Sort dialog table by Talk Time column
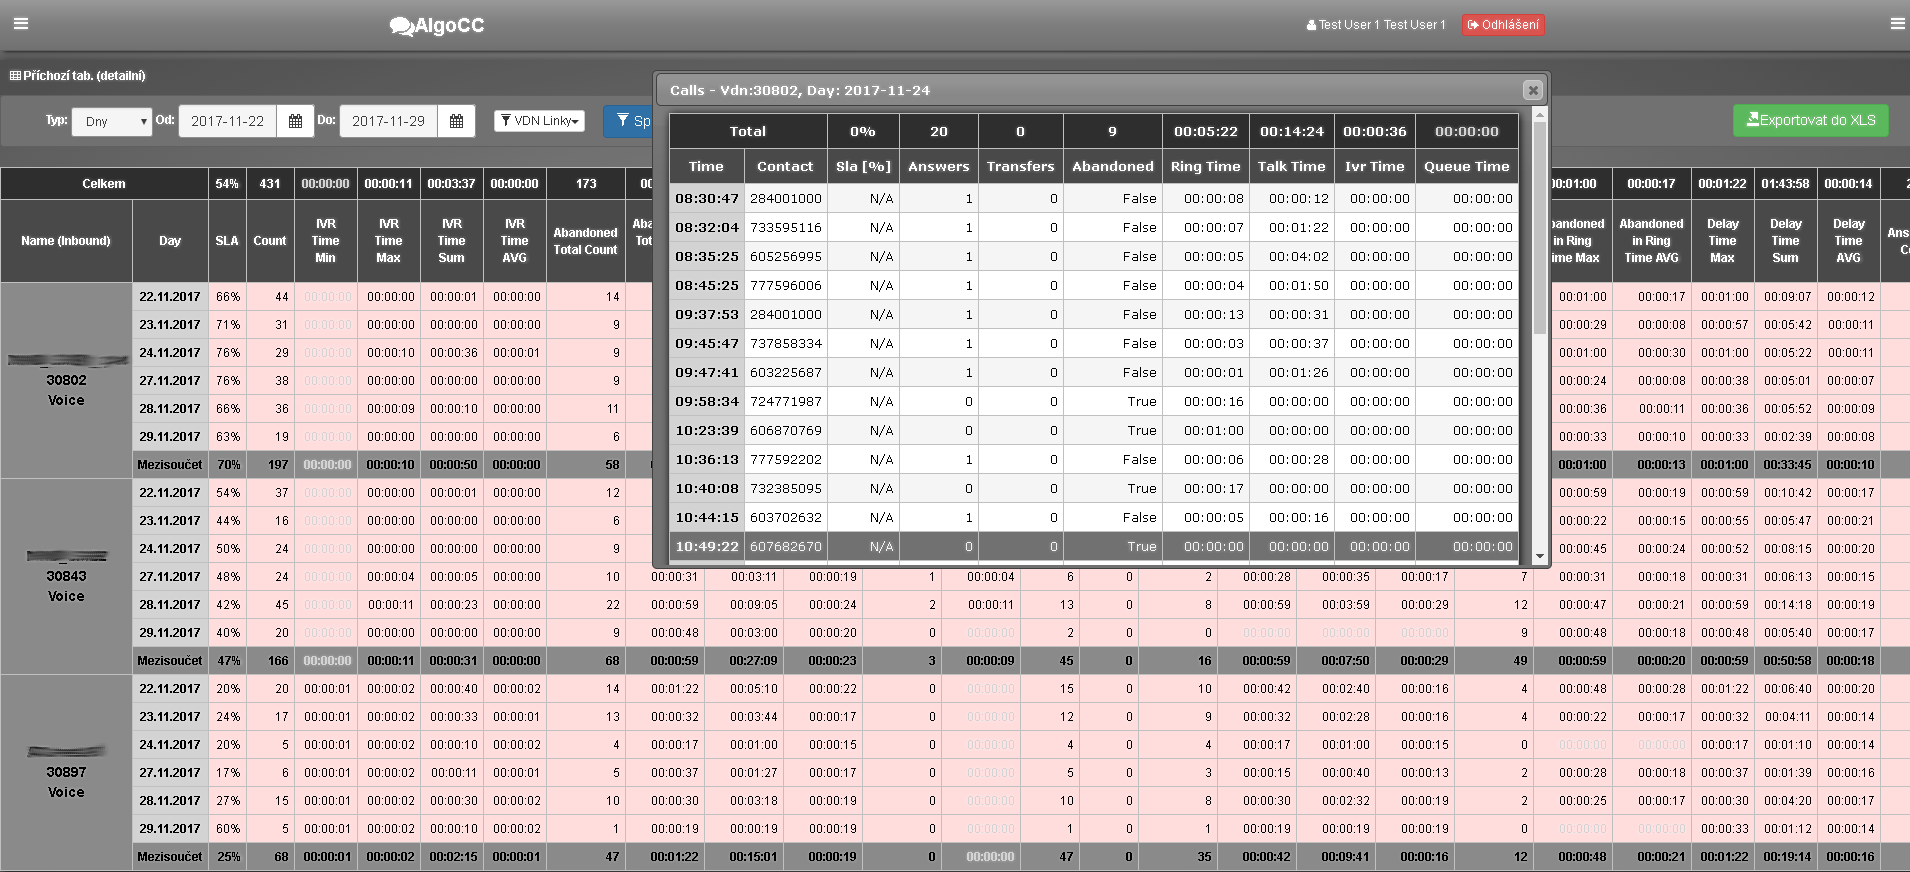 point(1291,166)
